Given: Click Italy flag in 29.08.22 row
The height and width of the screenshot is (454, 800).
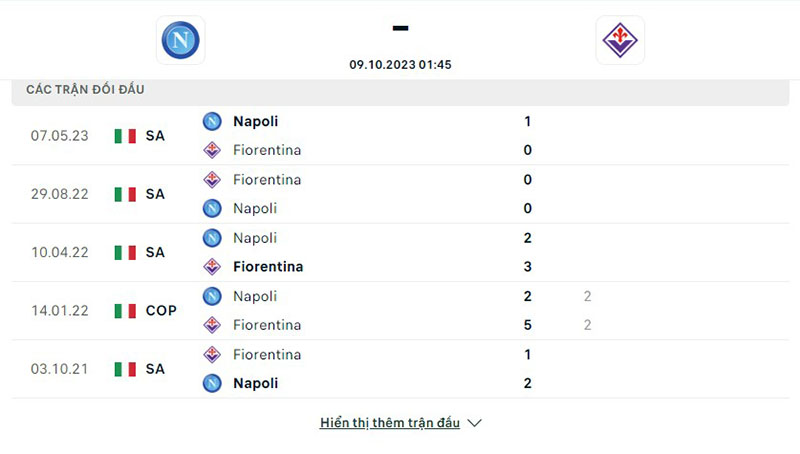Looking at the screenshot, I should tap(125, 194).
